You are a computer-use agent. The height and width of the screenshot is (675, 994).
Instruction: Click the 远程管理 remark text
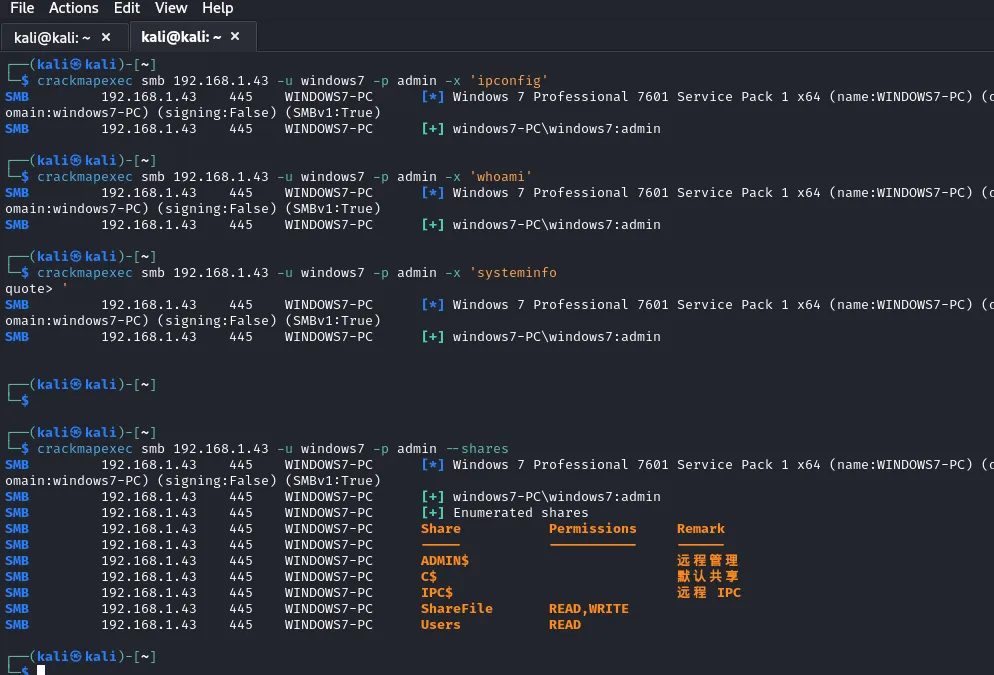click(707, 560)
